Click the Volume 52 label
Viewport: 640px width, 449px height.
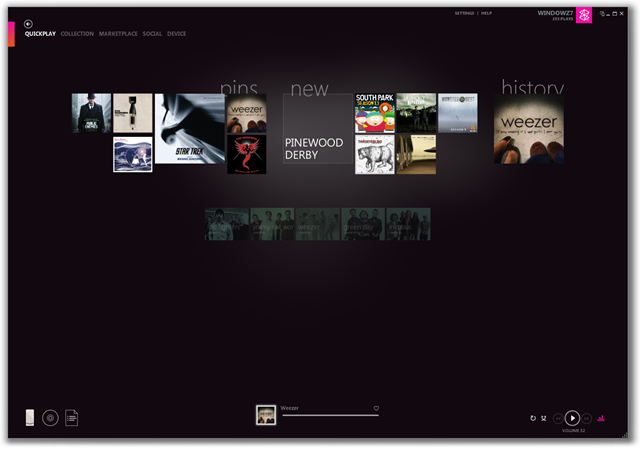[x=573, y=431]
